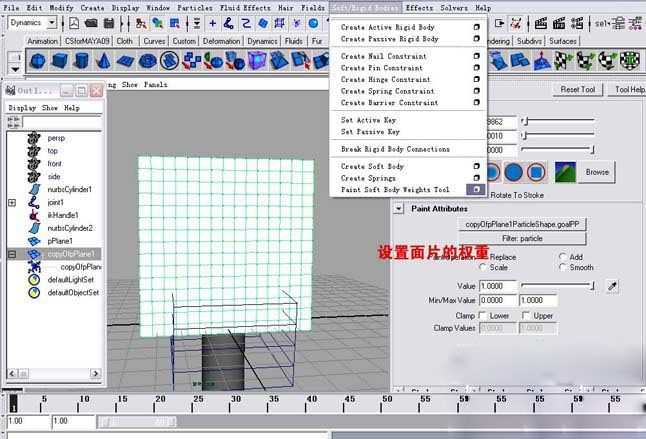Viewport: 646px width, 439px height.
Task: Open Create Active Rigid Body option box
Action: tap(476, 27)
